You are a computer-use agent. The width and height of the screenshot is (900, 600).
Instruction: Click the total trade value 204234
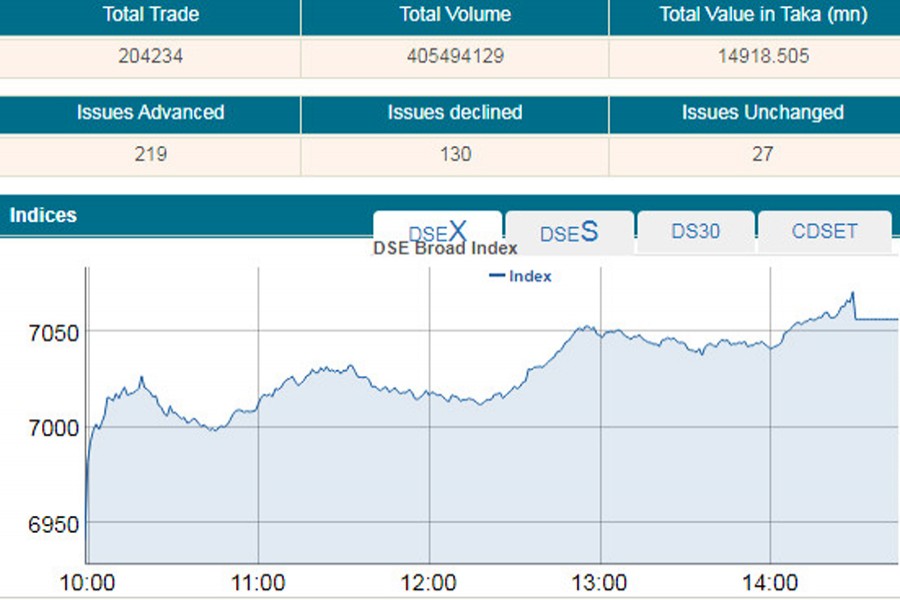pos(148,57)
